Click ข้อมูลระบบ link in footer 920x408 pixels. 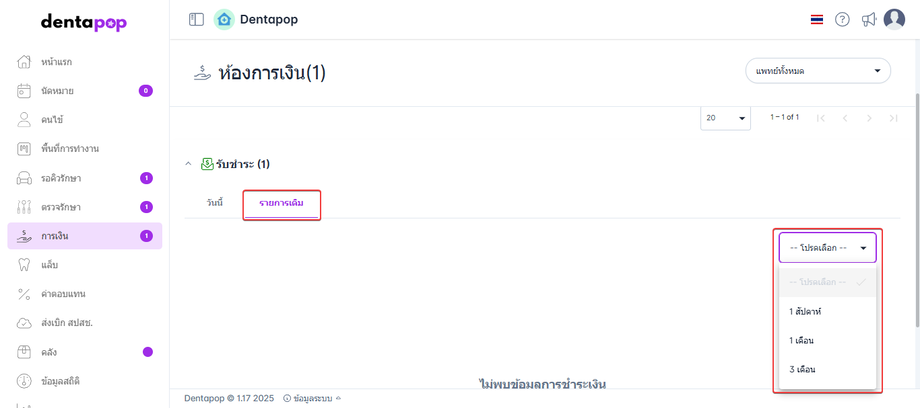313,398
